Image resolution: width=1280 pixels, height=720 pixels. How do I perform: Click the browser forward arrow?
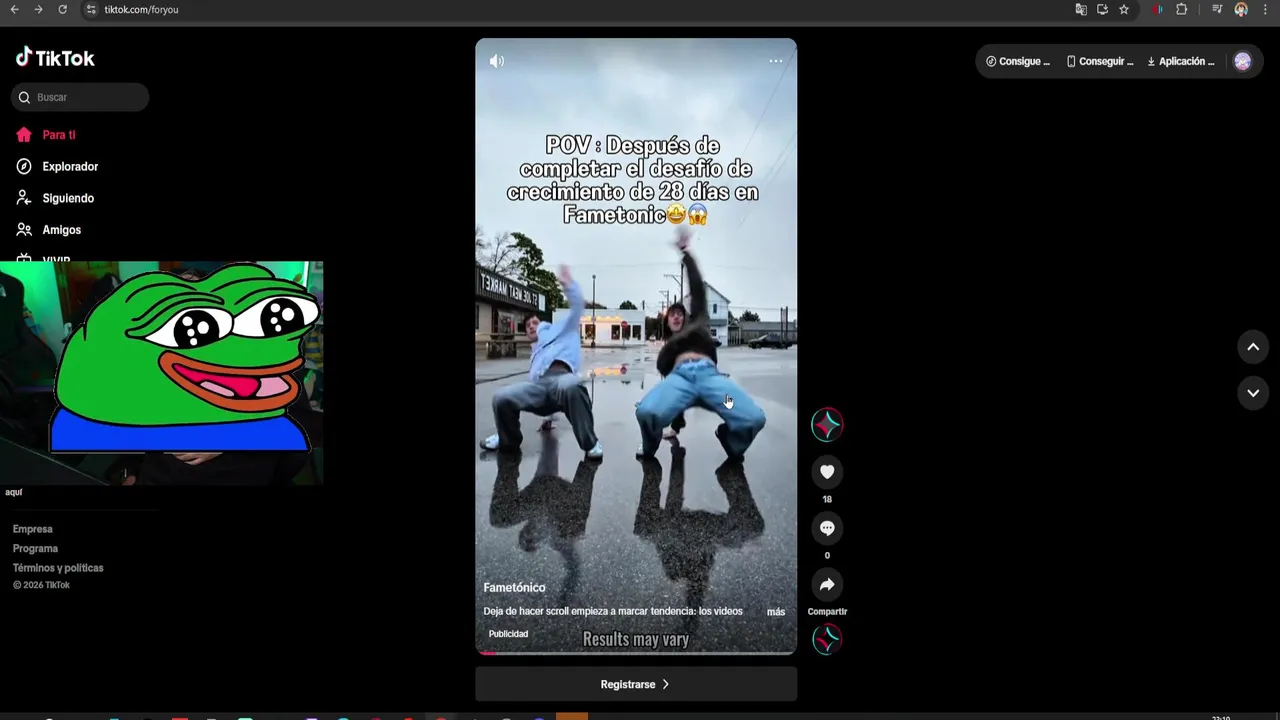point(38,9)
